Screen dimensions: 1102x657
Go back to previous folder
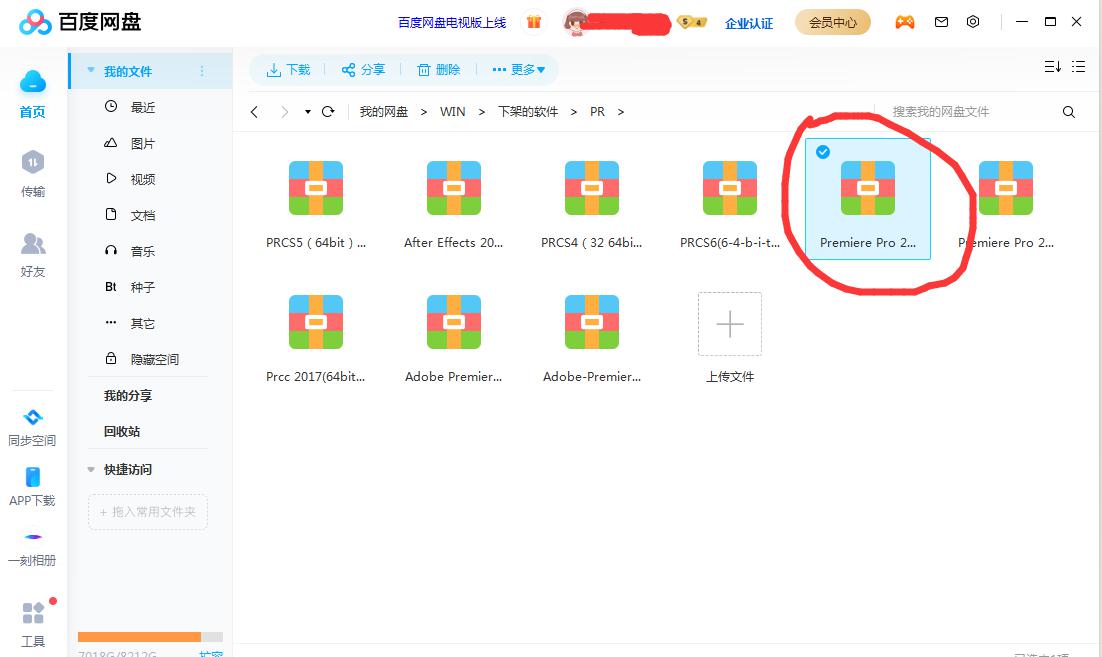click(x=254, y=112)
